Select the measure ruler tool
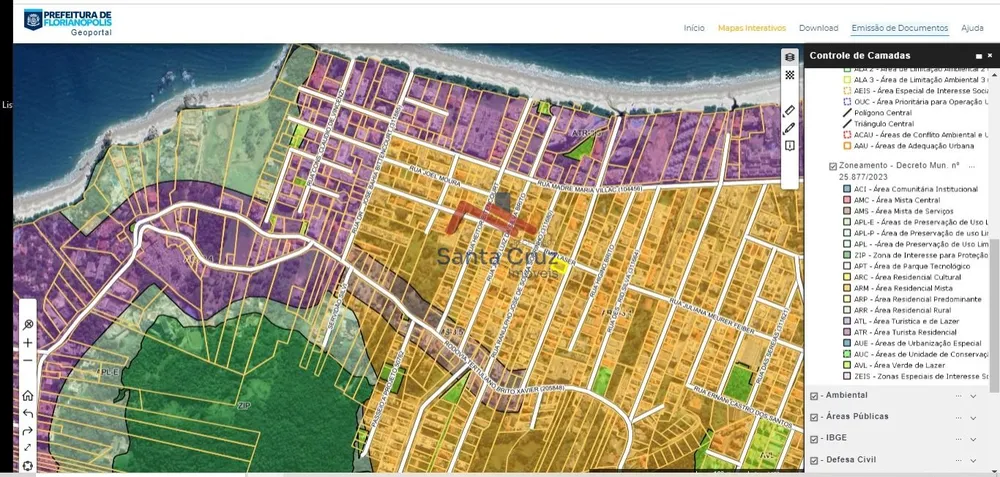Viewport: 1000px width, 477px height. point(790,111)
